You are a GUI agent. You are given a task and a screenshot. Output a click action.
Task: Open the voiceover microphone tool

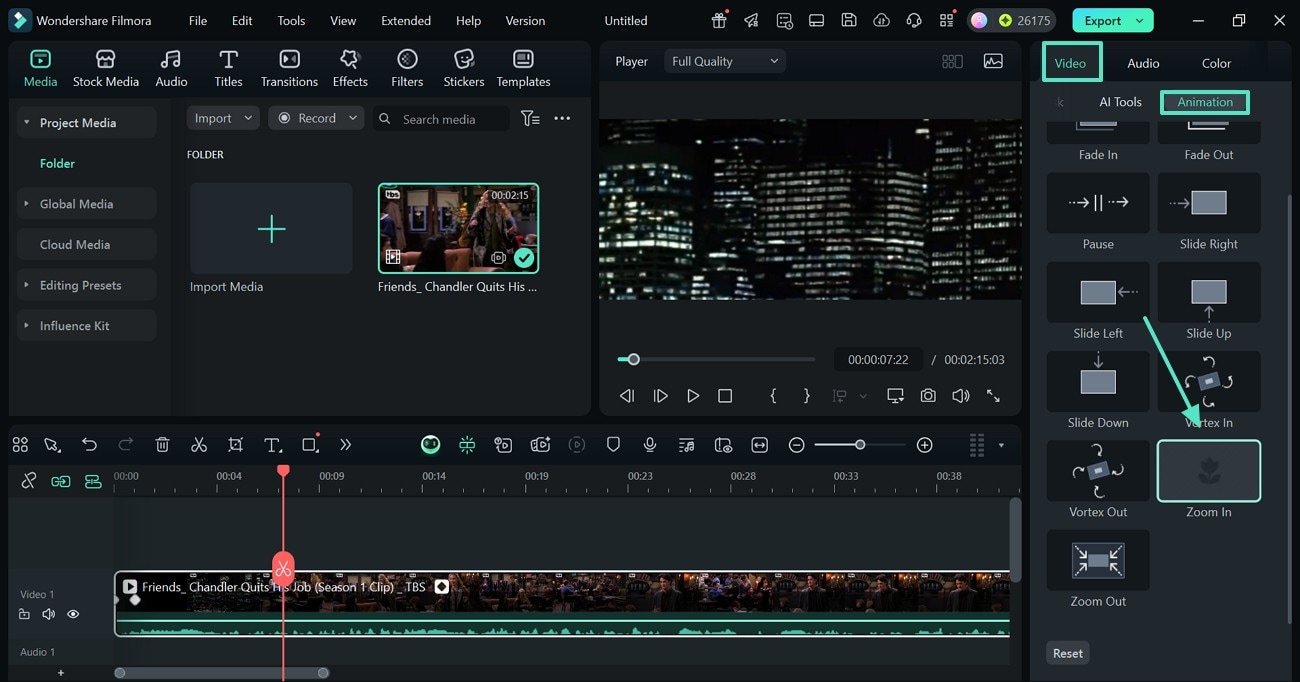pos(650,444)
